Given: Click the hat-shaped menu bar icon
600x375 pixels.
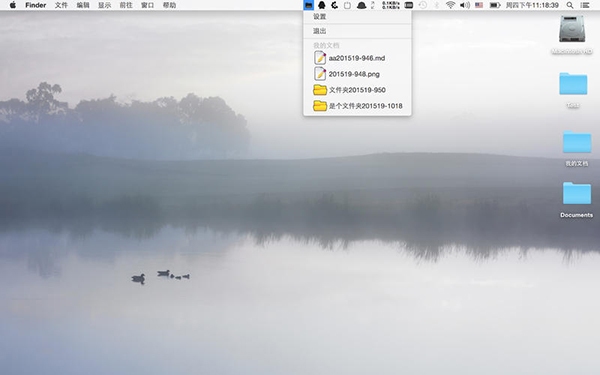Looking at the screenshot, I should coord(361,5).
